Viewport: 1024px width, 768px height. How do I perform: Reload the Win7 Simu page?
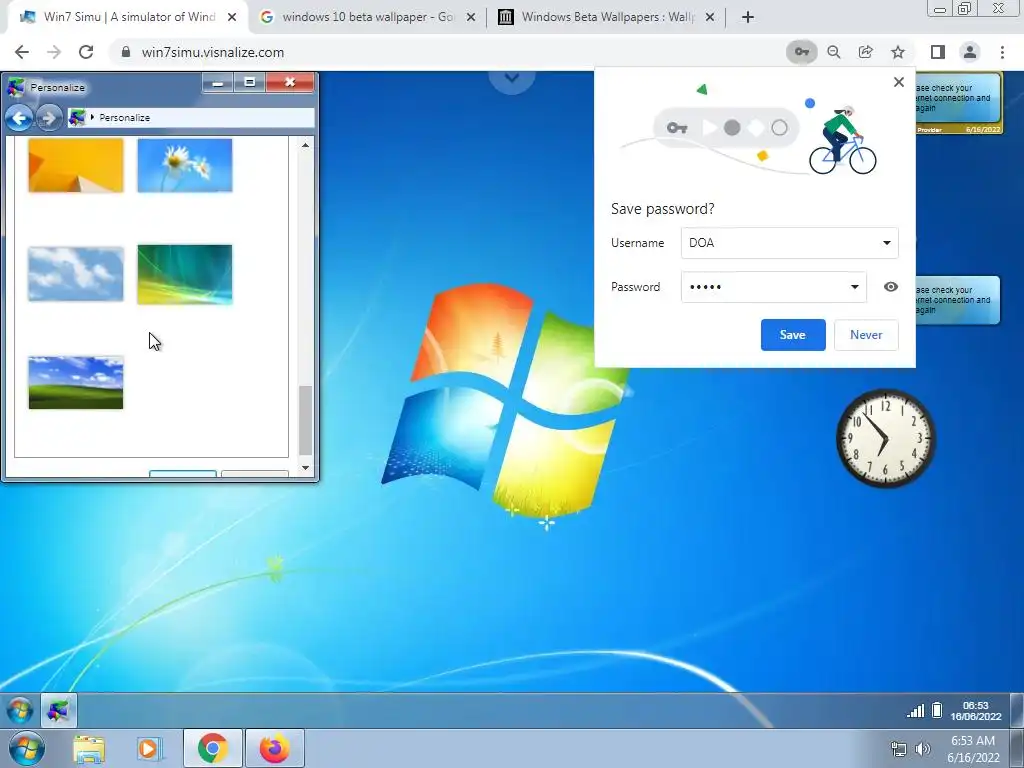coord(86,52)
